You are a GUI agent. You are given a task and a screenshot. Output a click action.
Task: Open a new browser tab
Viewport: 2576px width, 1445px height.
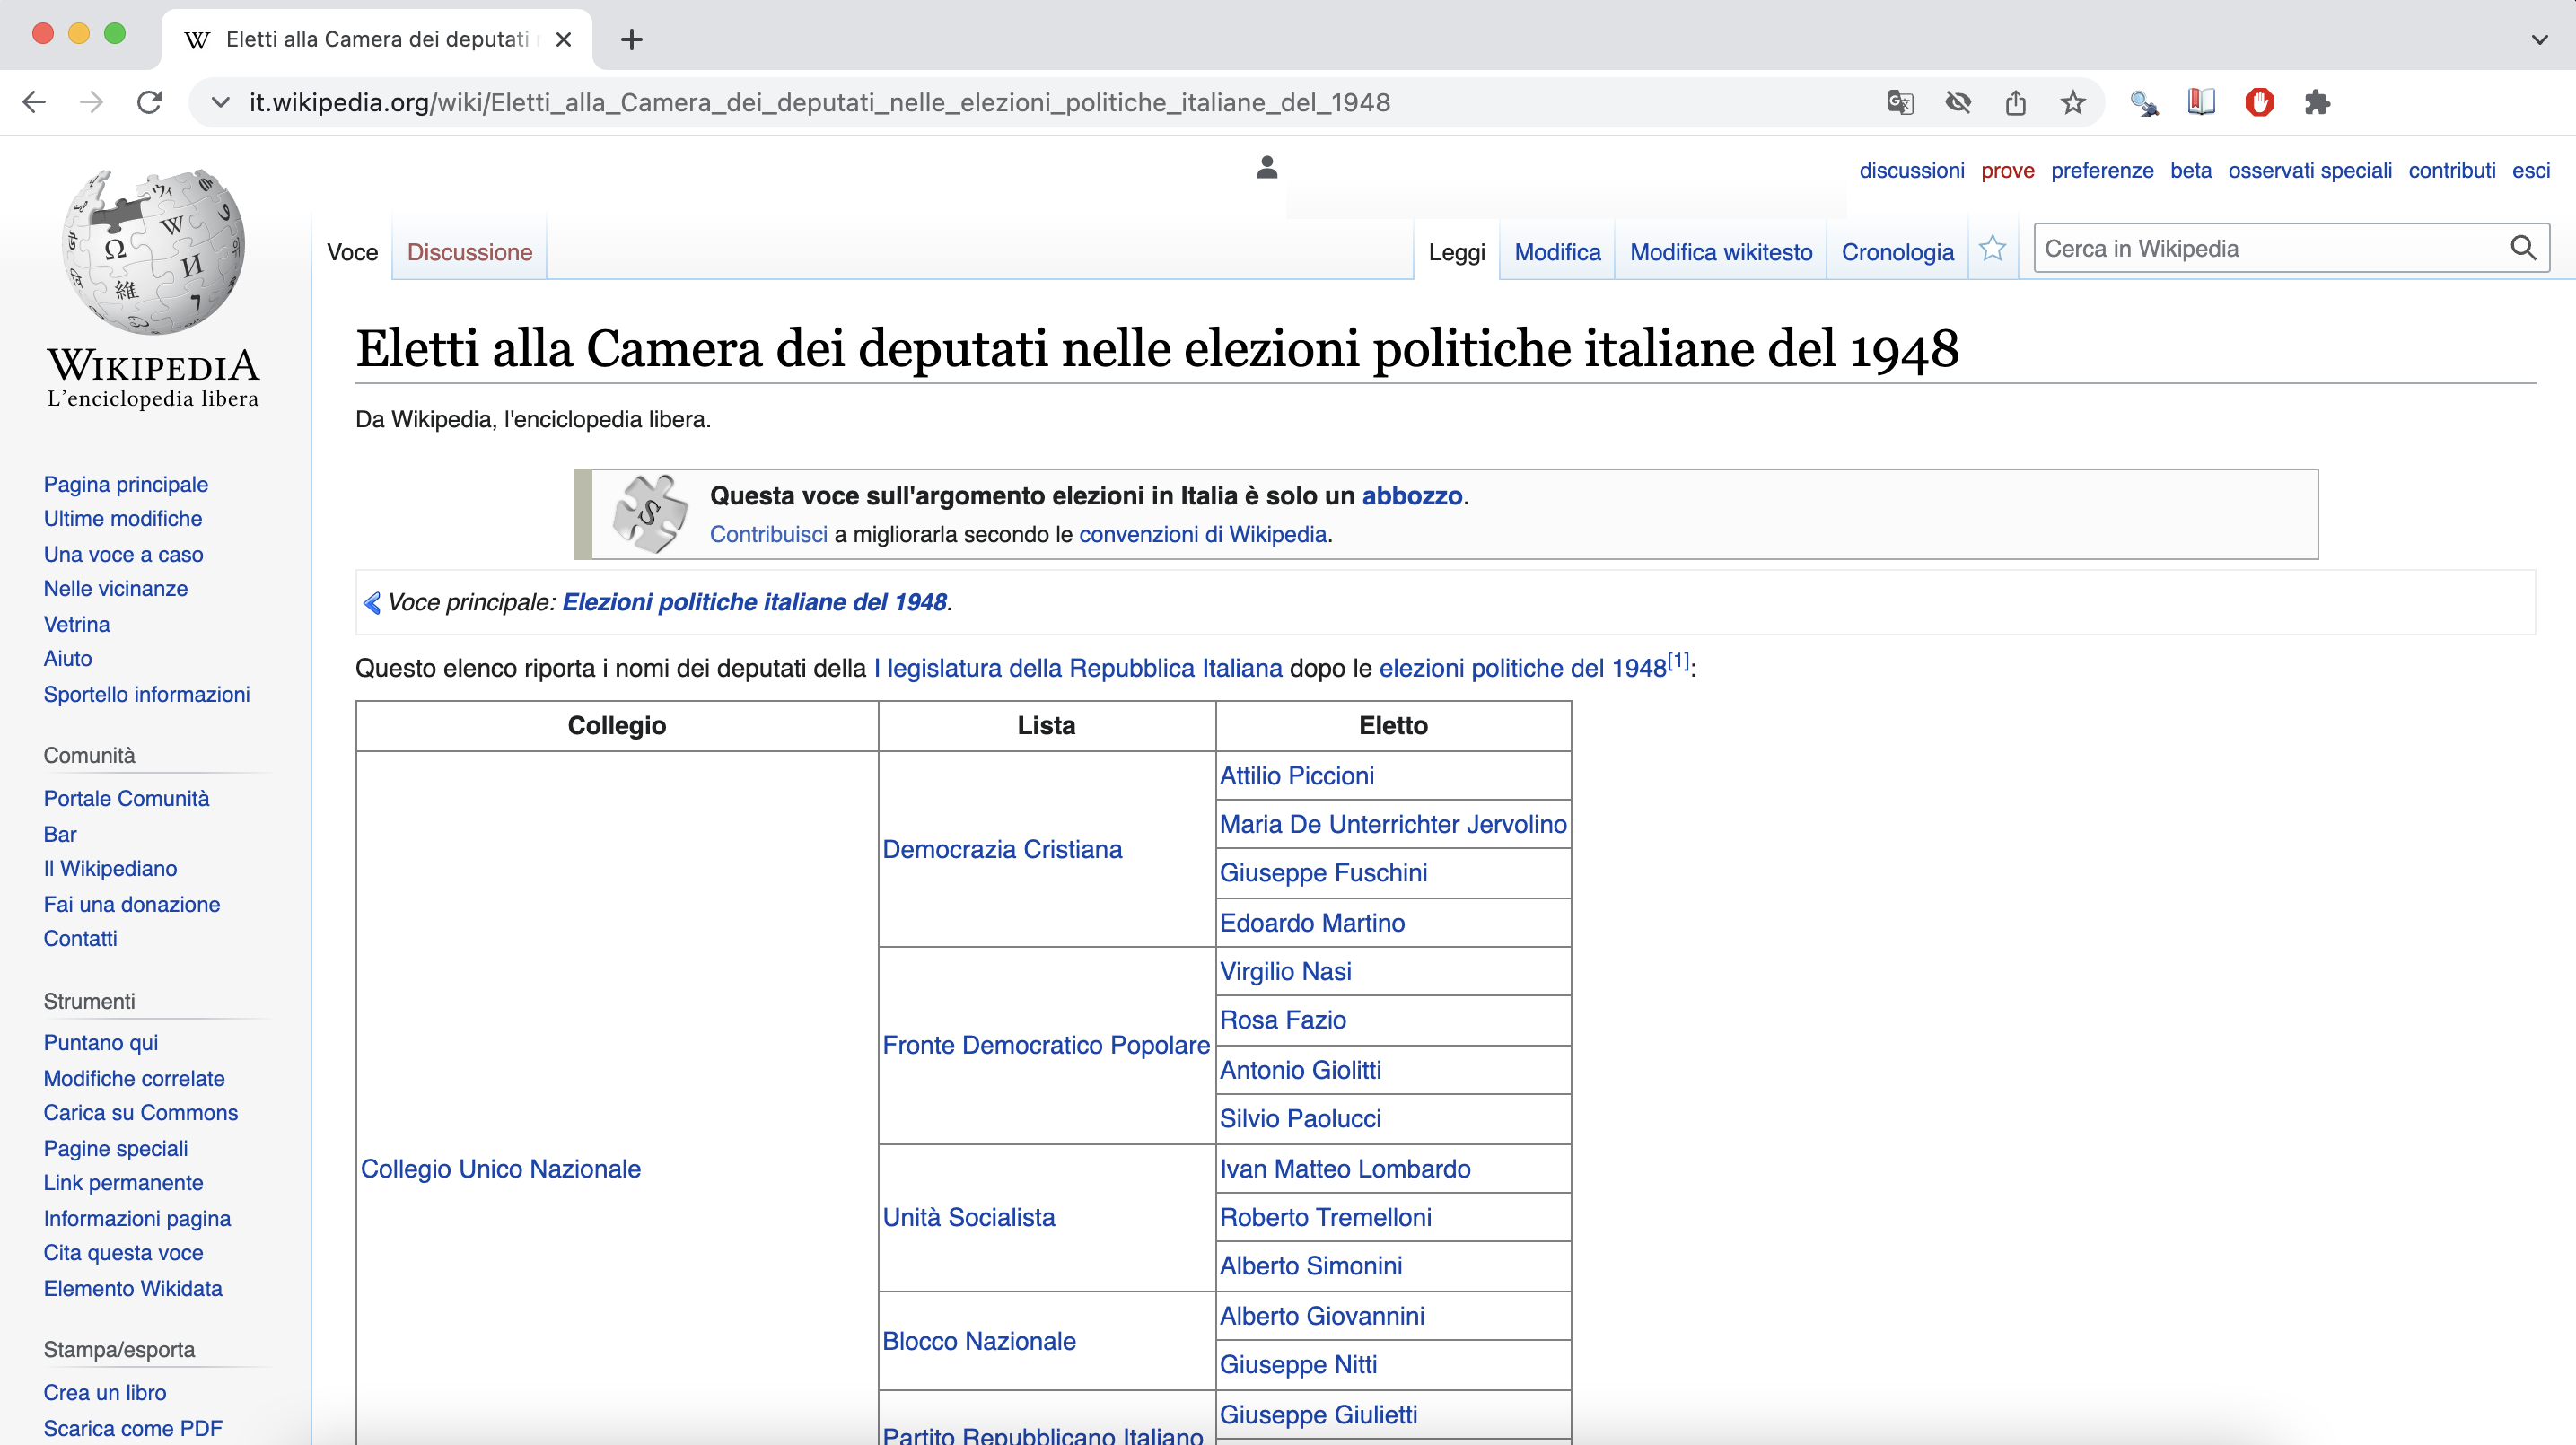(x=631, y=39)
